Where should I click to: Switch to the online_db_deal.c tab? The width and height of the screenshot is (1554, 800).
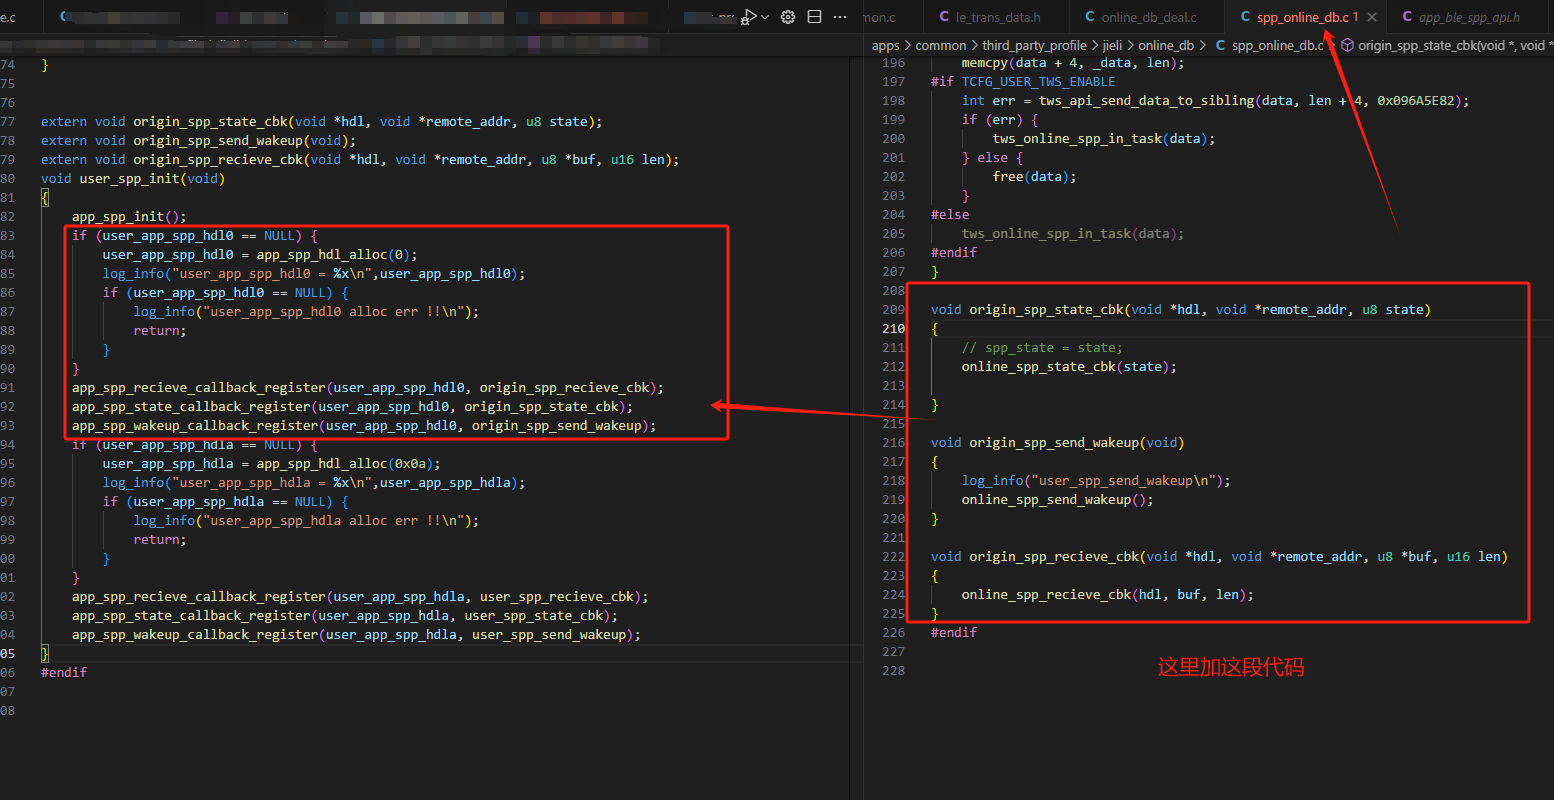(1148, 17)
